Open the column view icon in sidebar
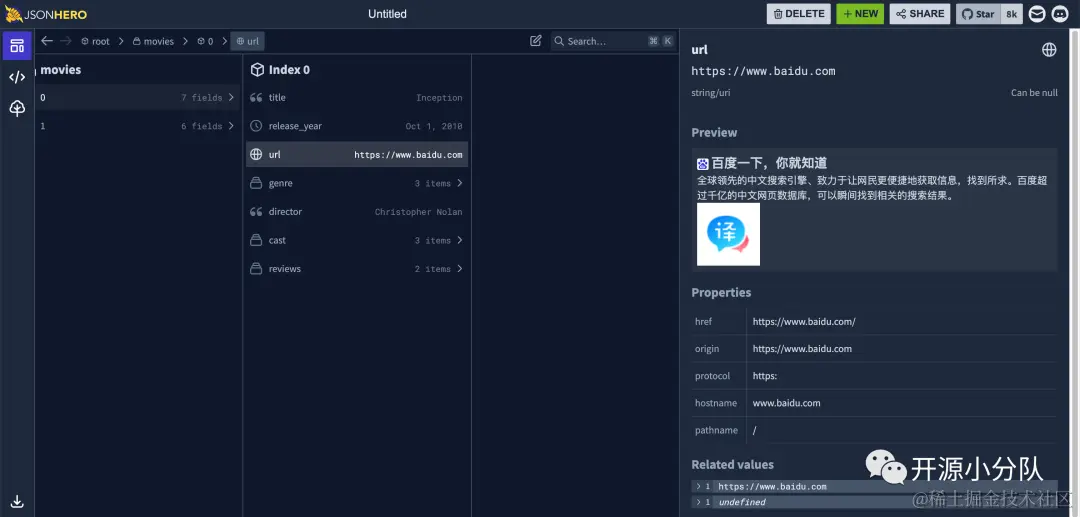Image resolution: width=1080 pixels, height=517 pixels. coord(17,45)
